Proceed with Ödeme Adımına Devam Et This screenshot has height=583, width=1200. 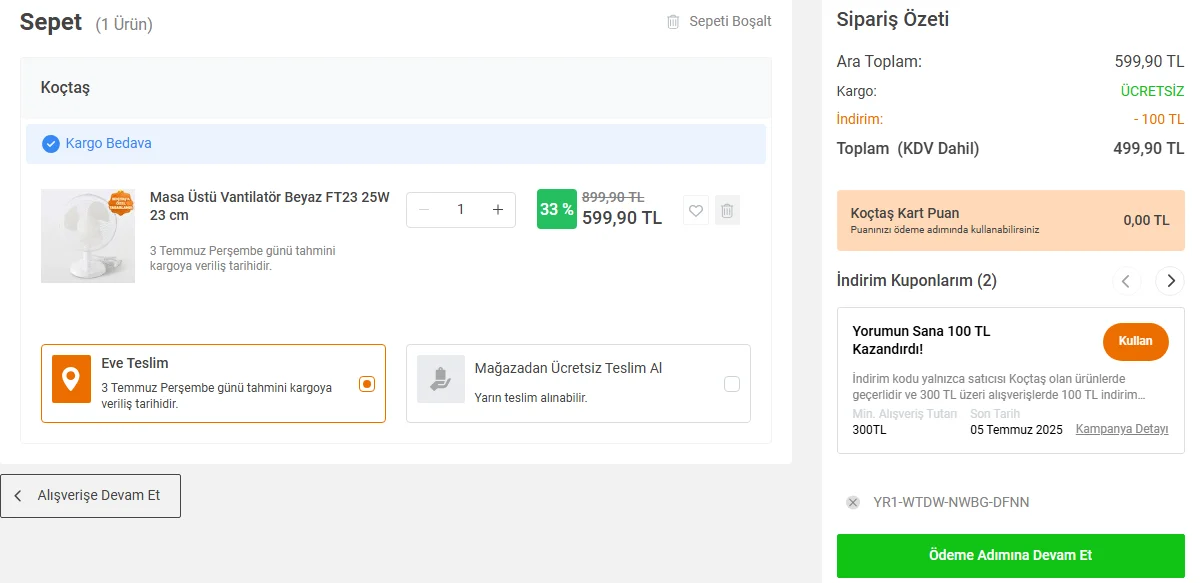coord(1010,555)
